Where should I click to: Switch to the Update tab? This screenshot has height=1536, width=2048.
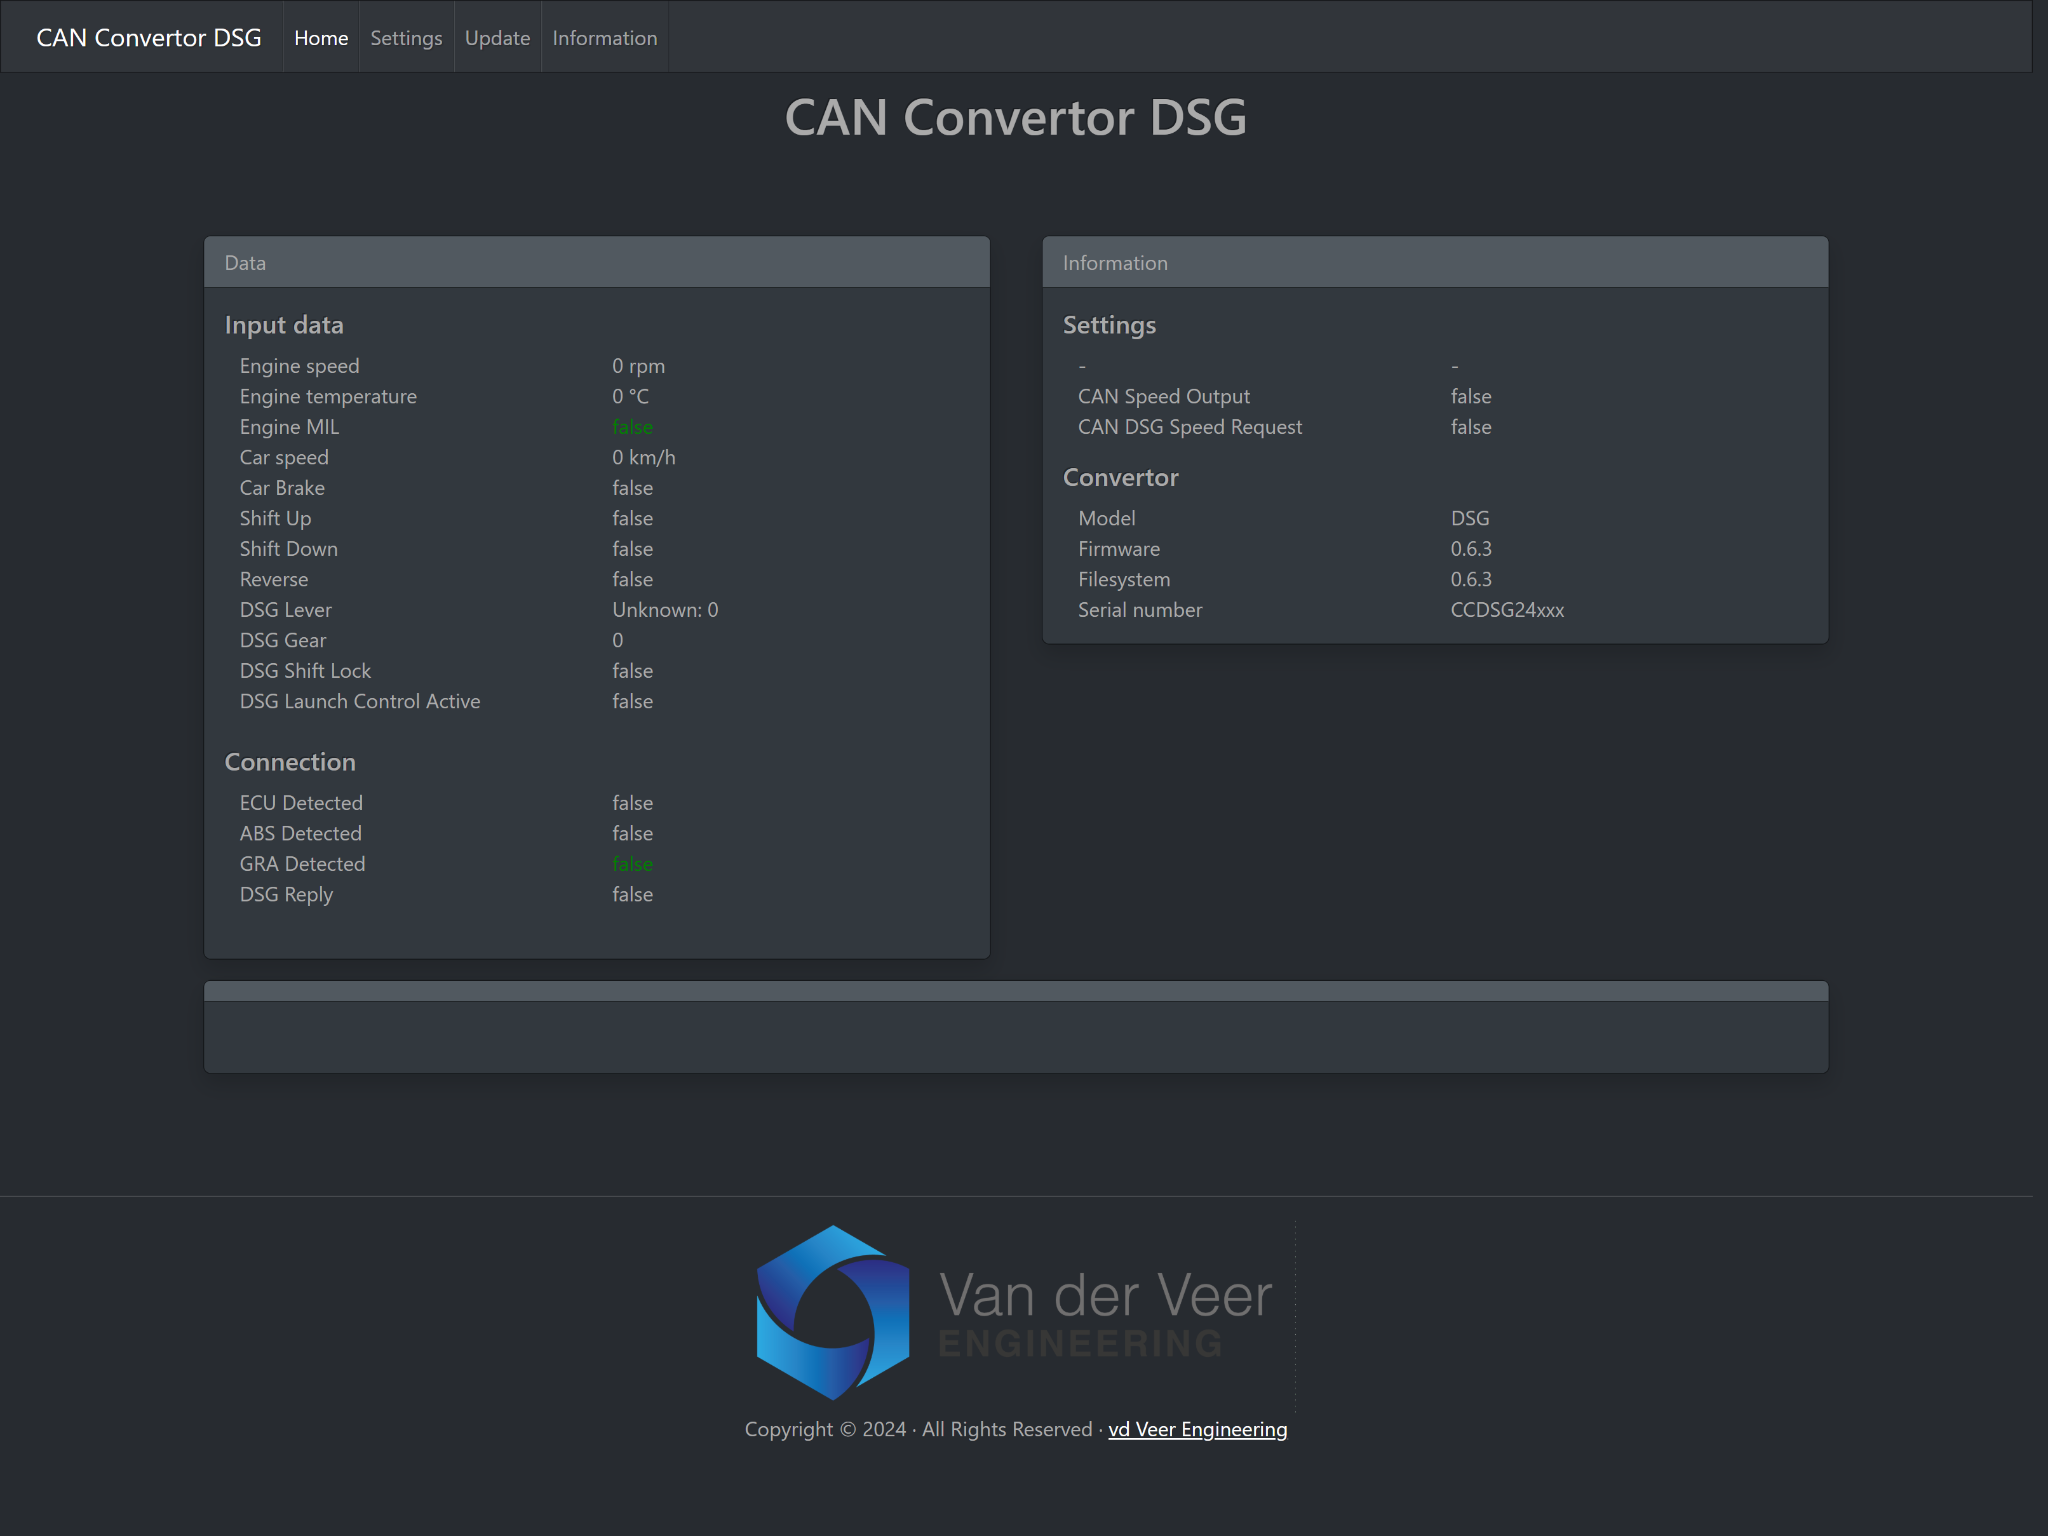[x=497, y=37]
